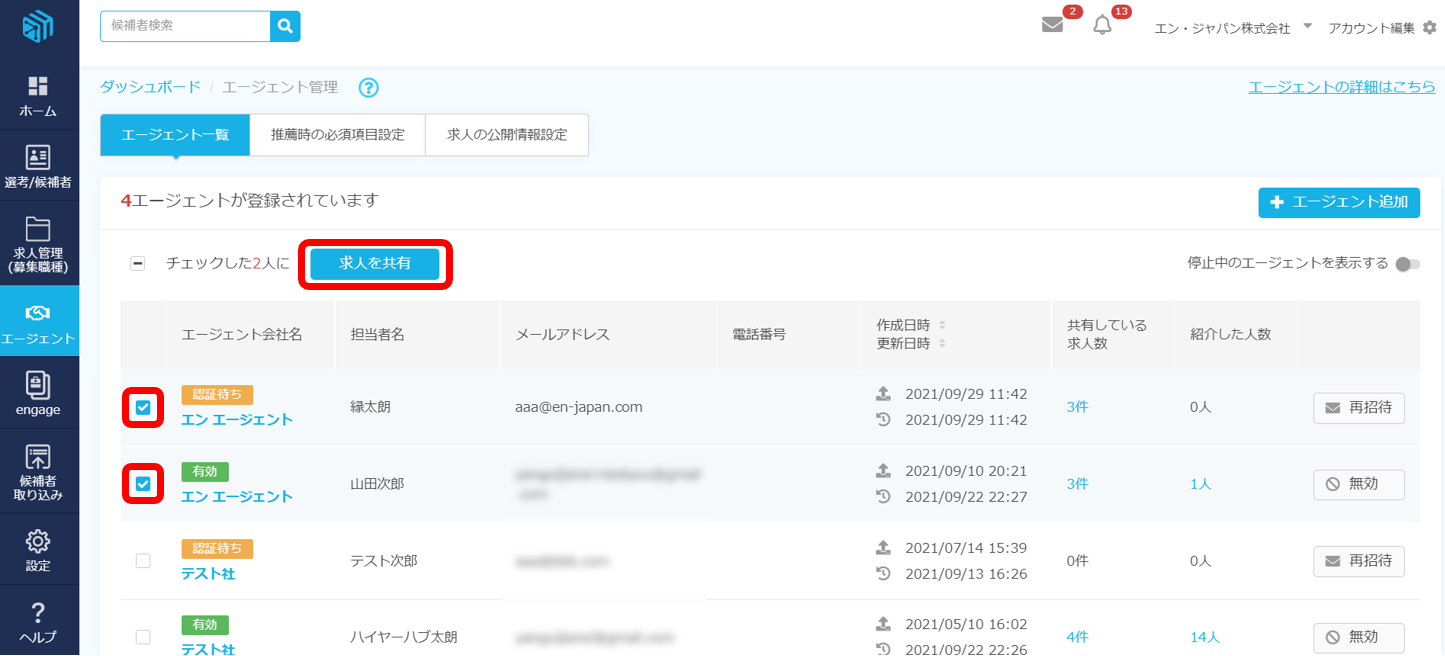Image resolution: width=1445 pixels, height=656 pixels.
Task: Open 候補者取り込み in the sidebar
Action: pos(38,471)
